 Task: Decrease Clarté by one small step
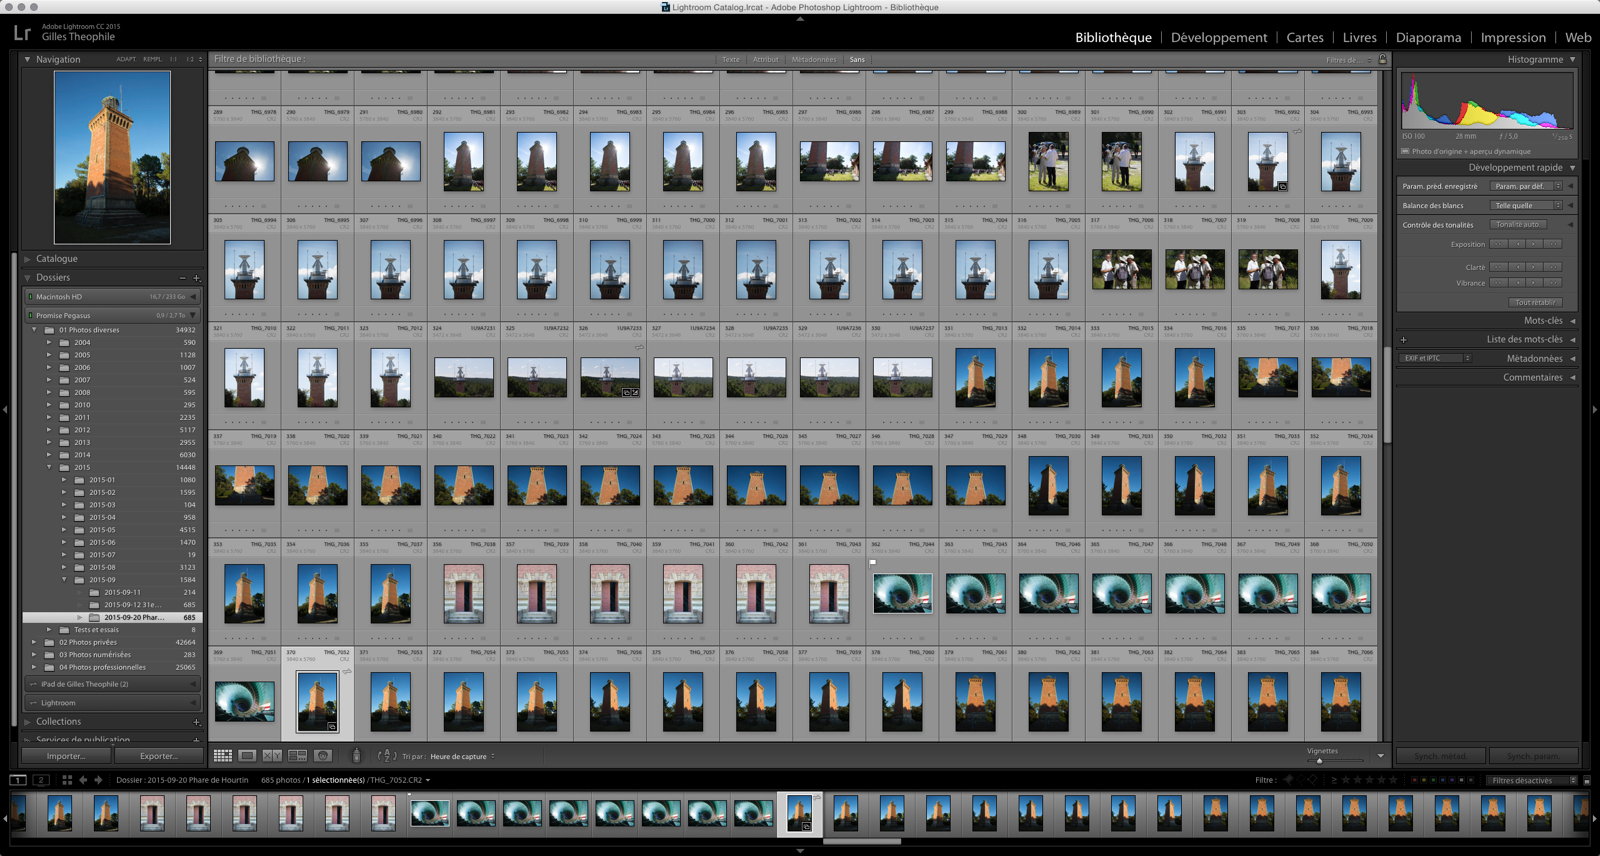[1517, 267]
